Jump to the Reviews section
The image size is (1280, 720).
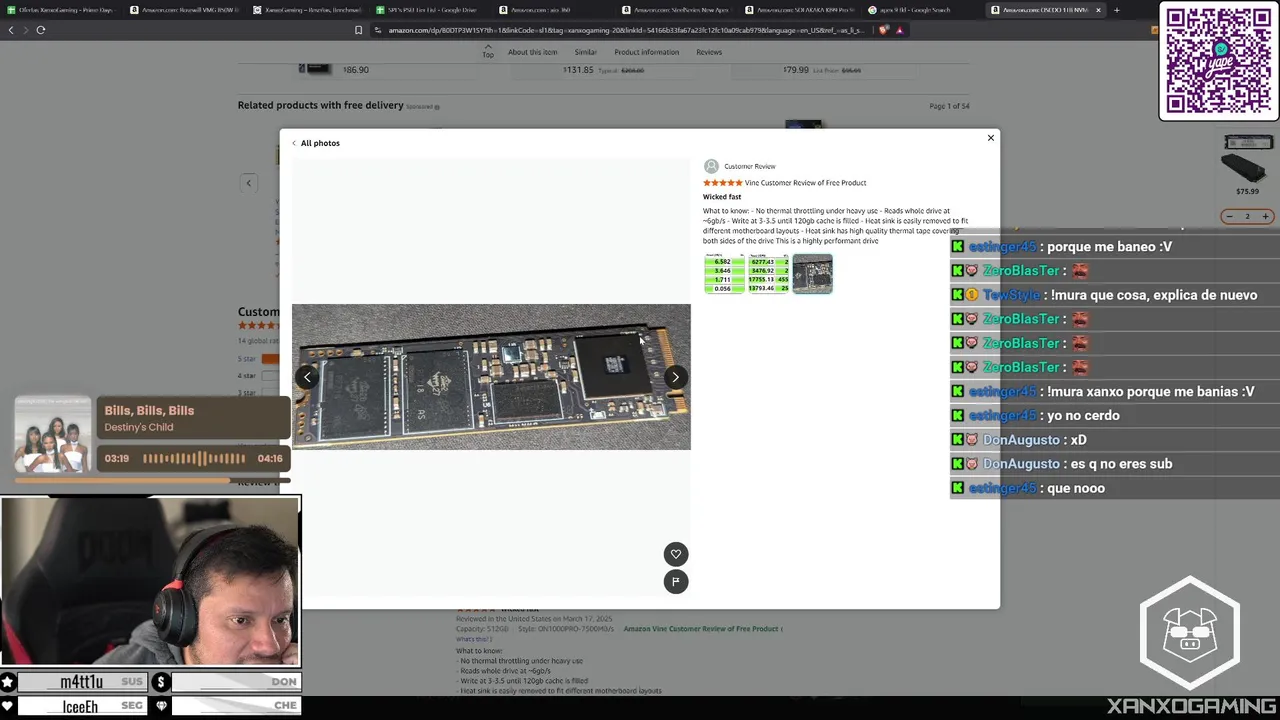709,52
